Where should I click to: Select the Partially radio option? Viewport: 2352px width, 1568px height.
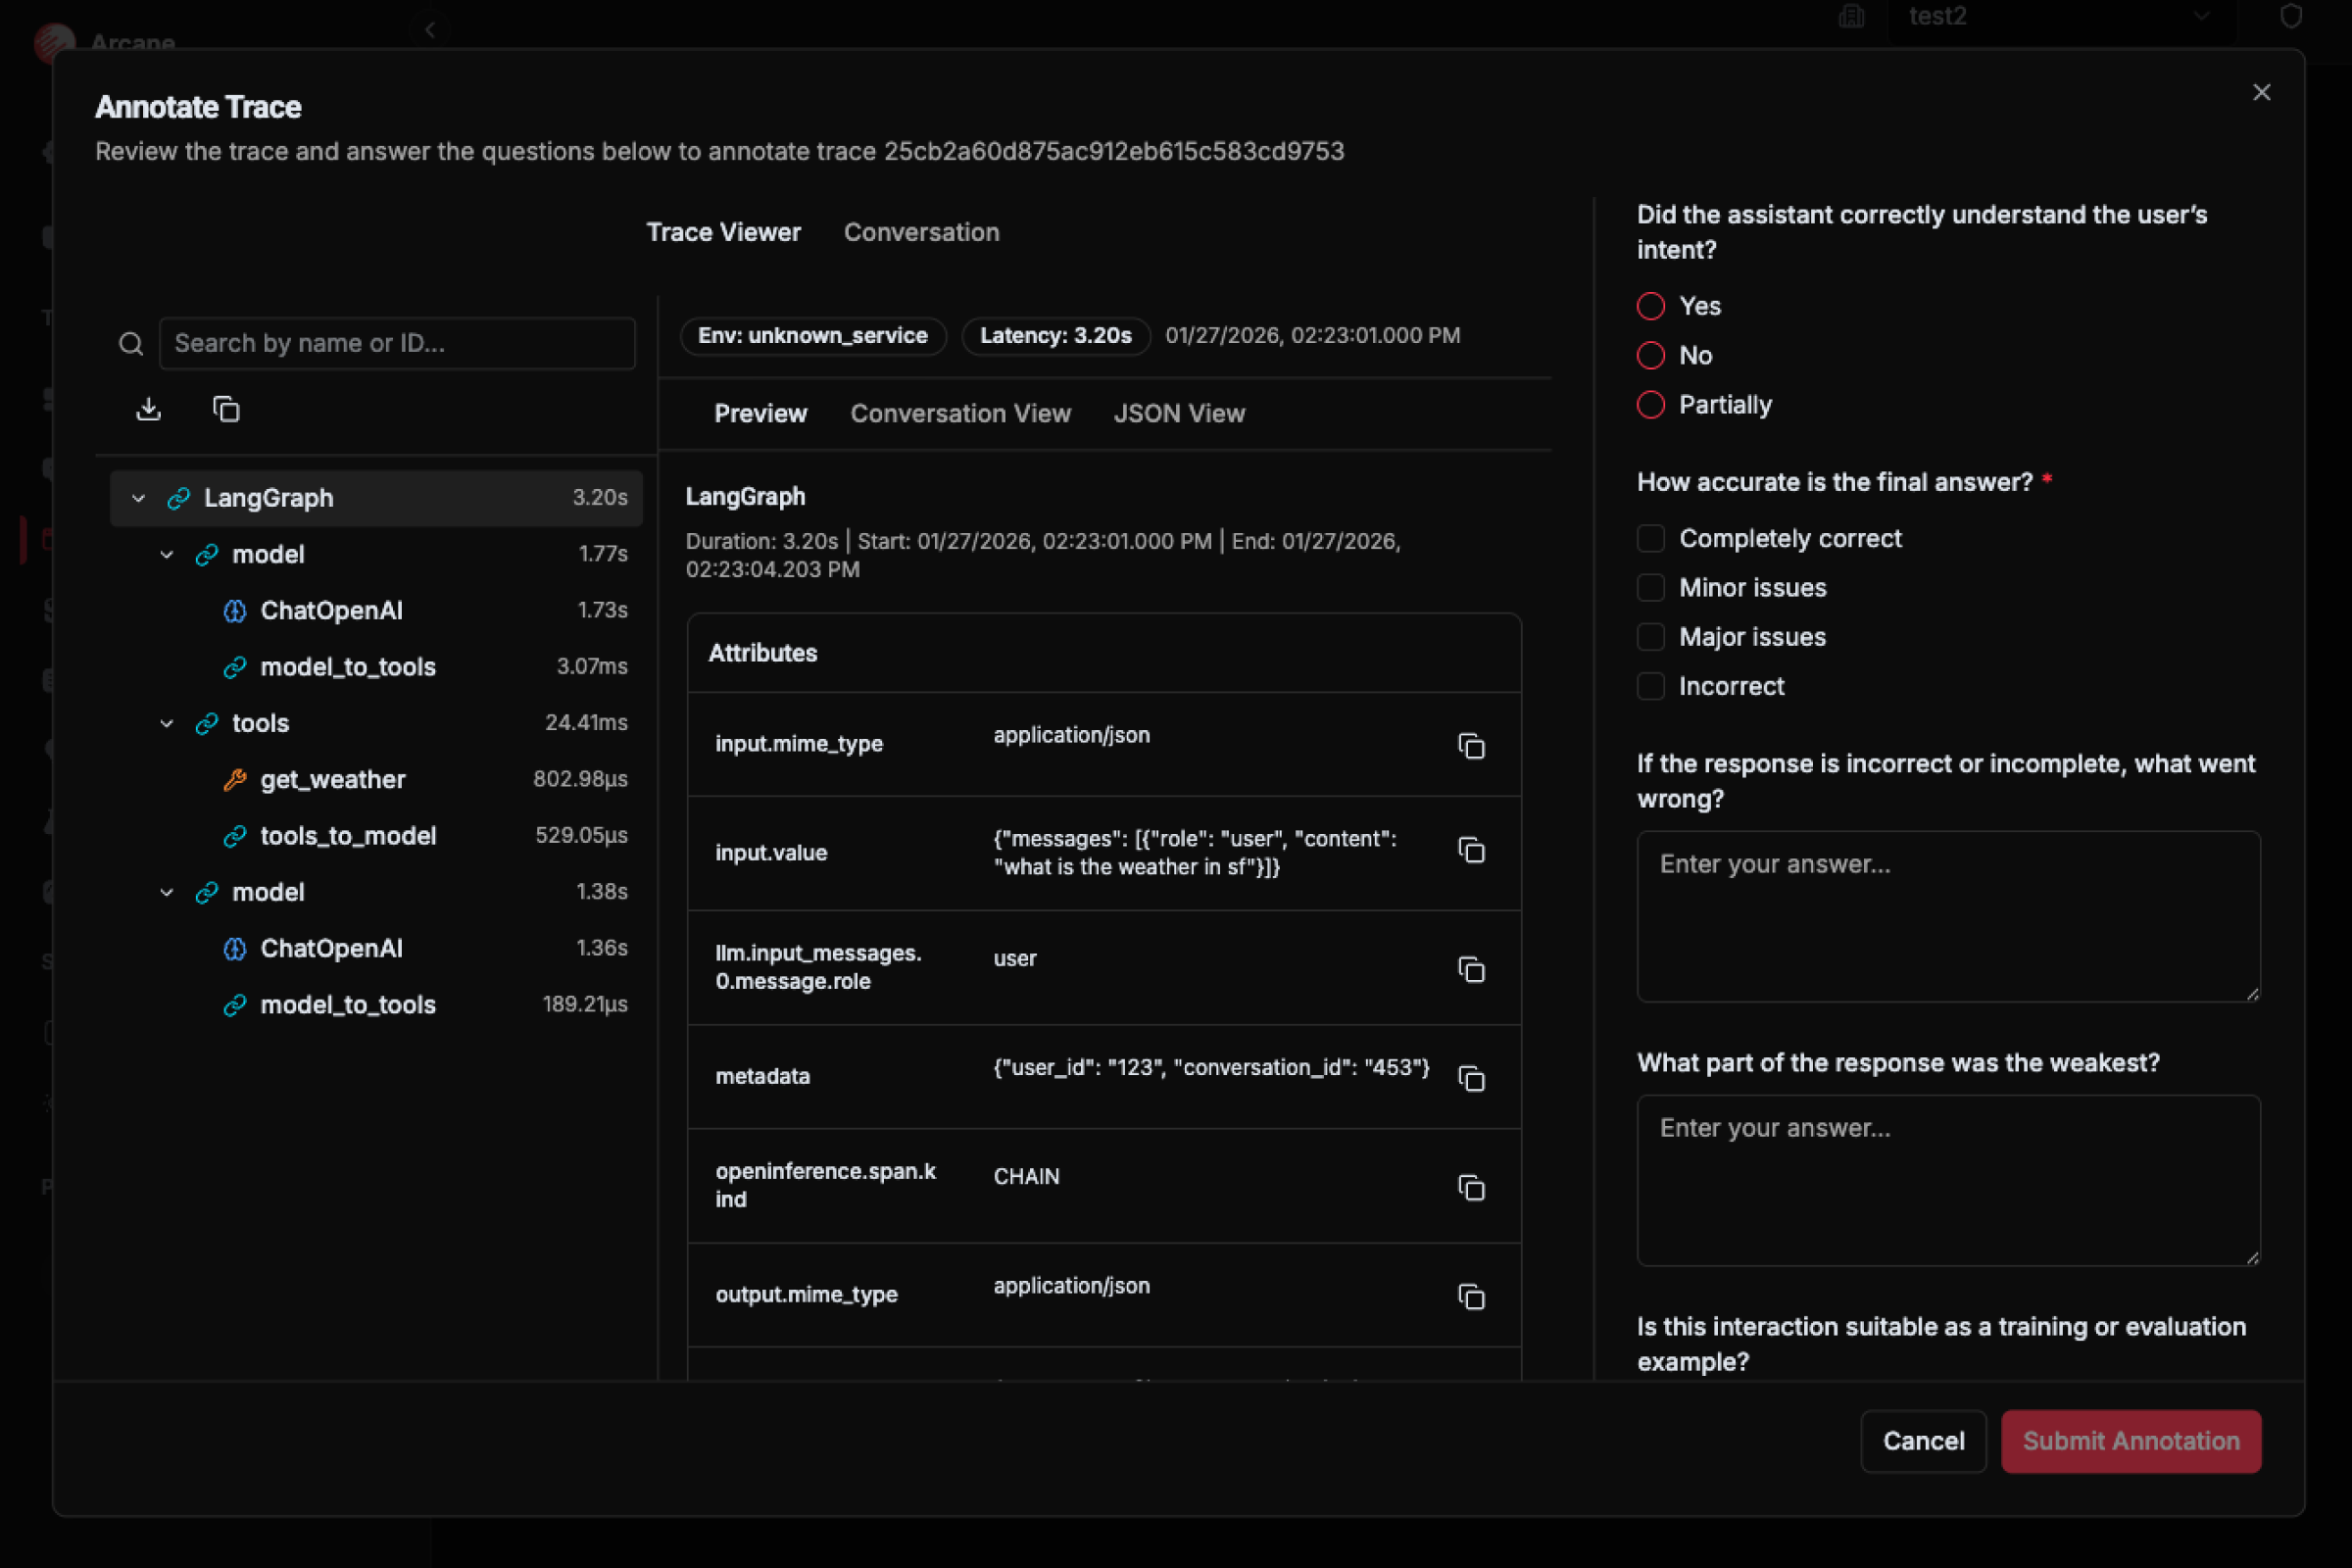pyautogui.click(x=1650, y=405)
